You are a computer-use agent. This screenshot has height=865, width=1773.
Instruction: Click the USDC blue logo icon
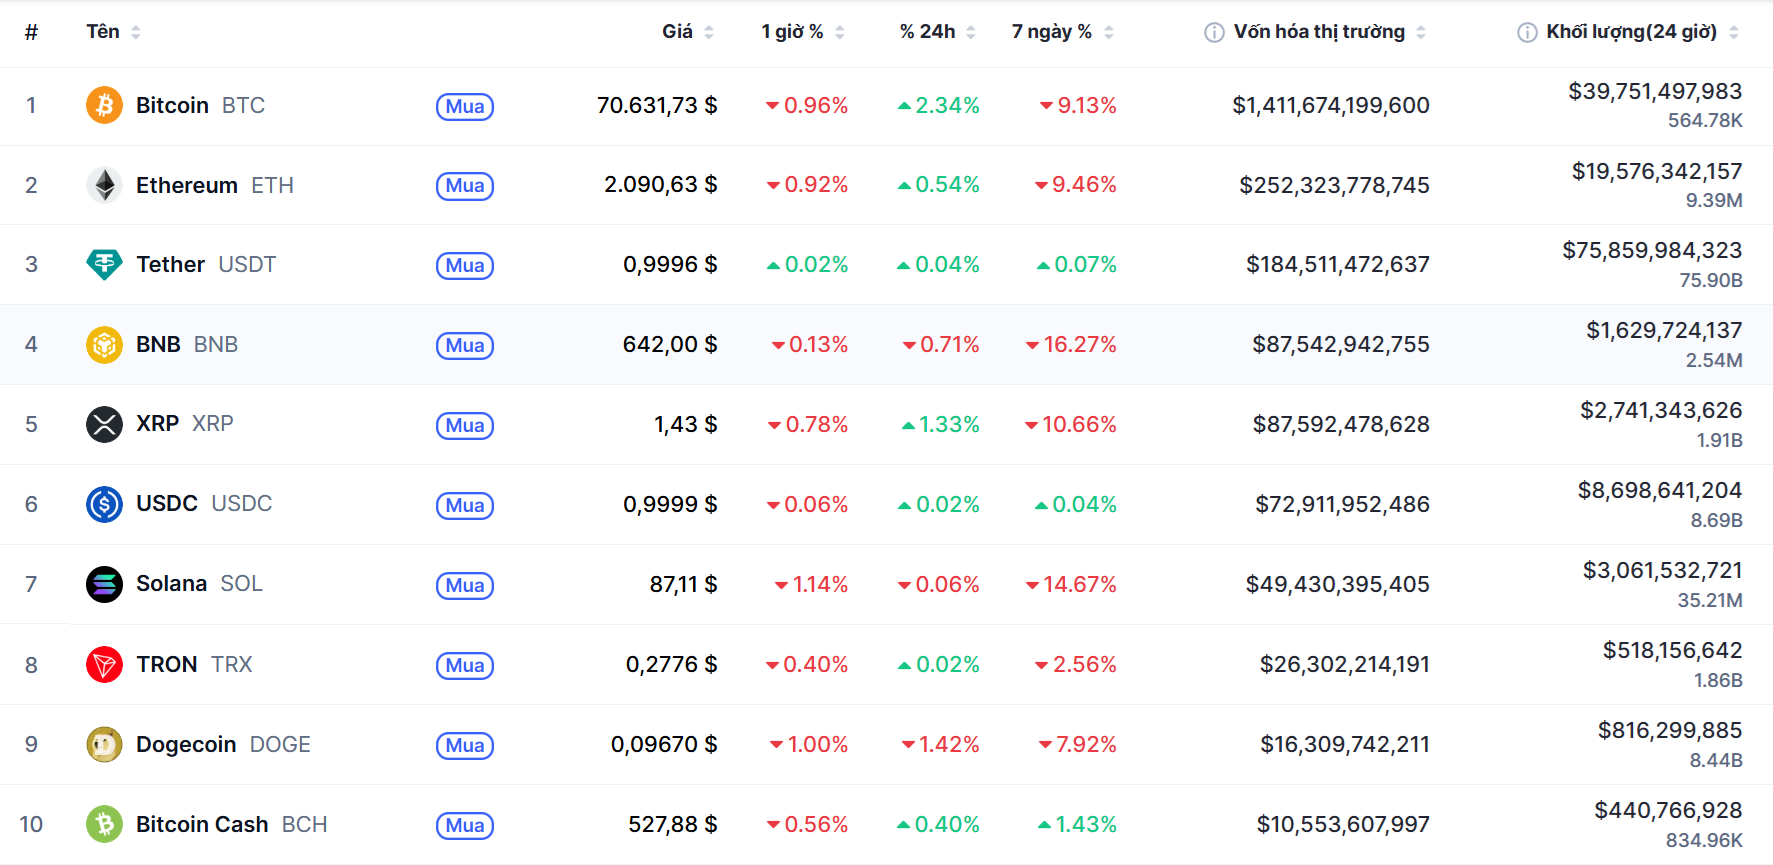pos(104,504)
